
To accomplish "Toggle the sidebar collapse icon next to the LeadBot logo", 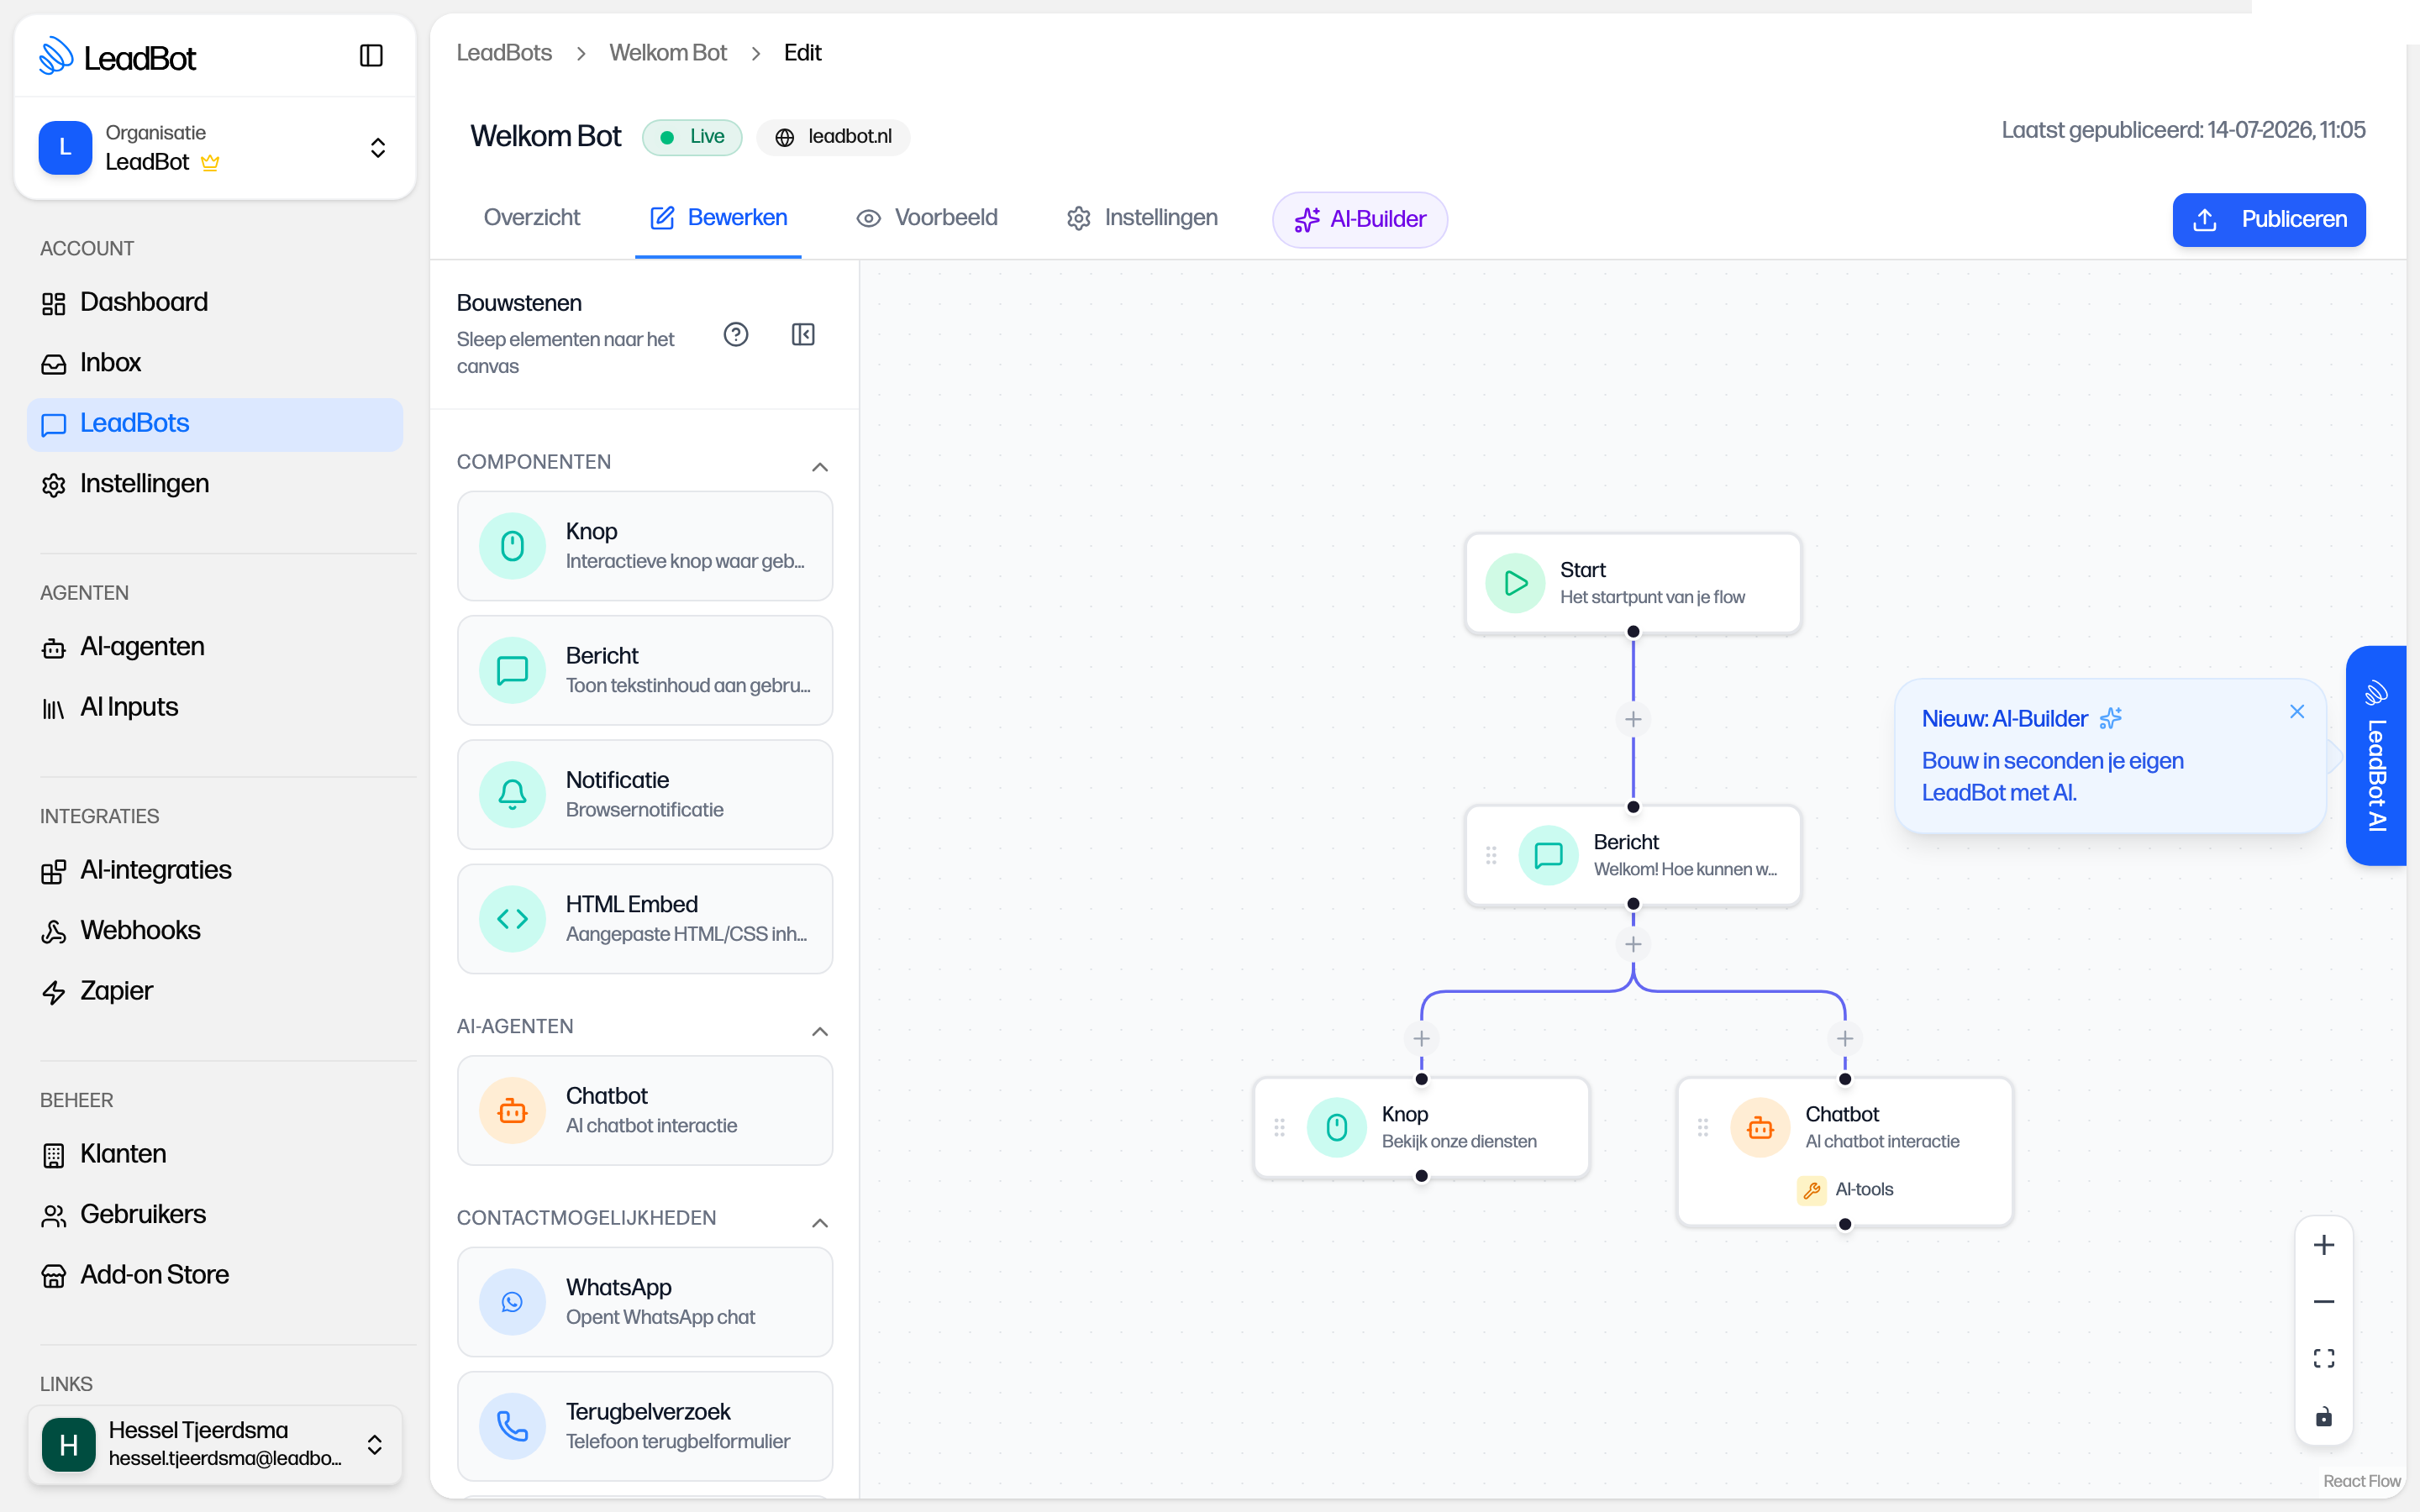I will [371, 56].
